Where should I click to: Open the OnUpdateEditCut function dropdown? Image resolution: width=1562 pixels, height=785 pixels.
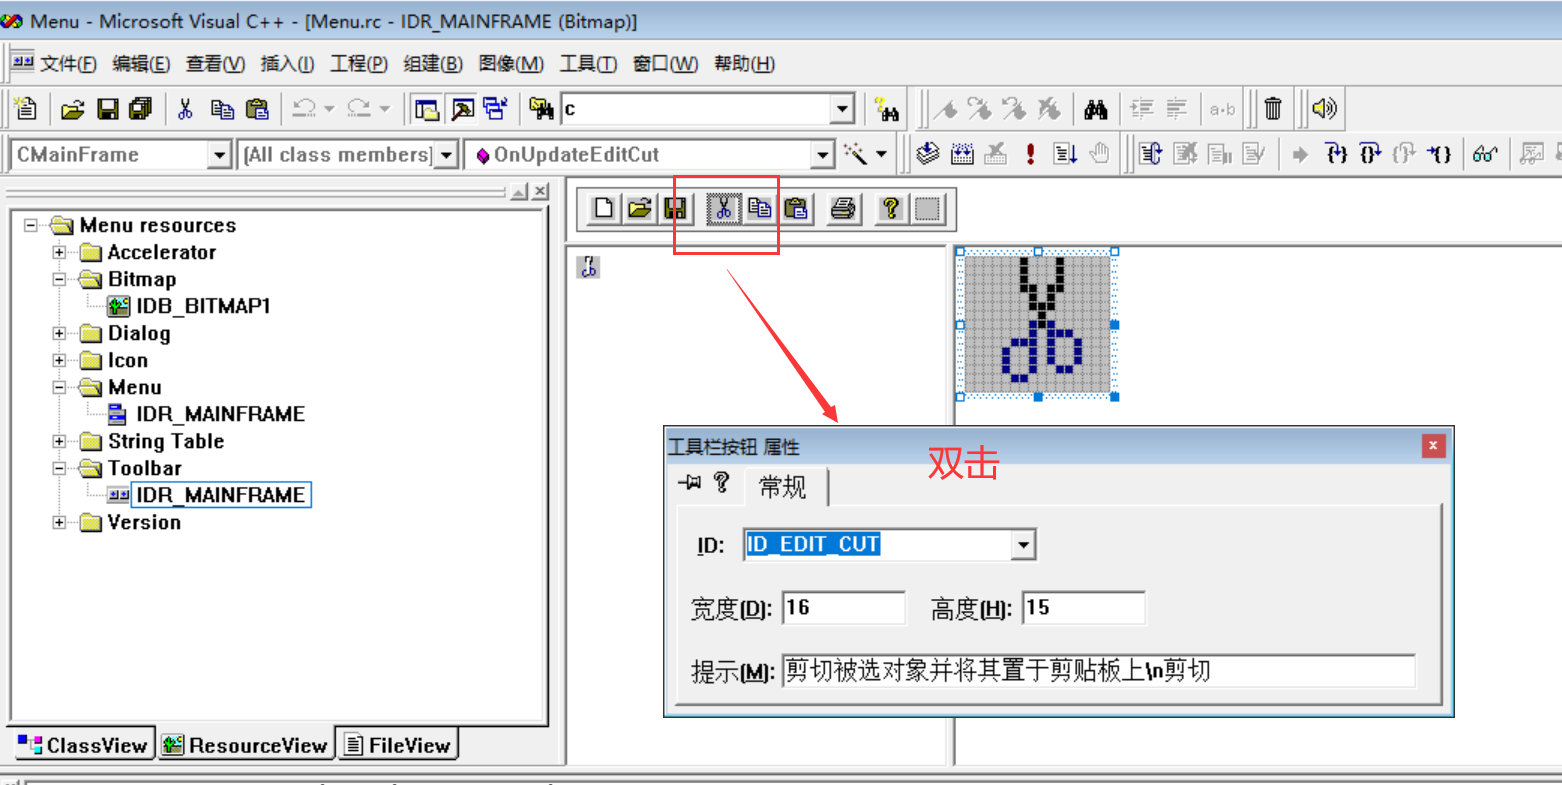[x=823, y=155]
